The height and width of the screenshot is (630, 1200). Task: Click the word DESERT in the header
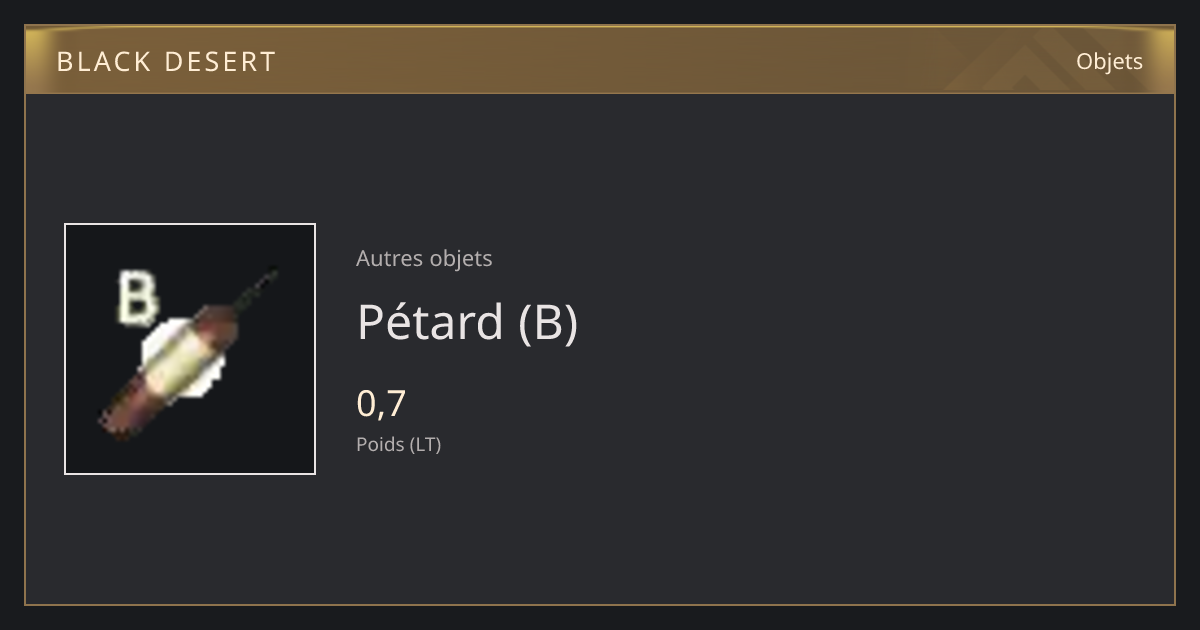[x=220, y=62]
